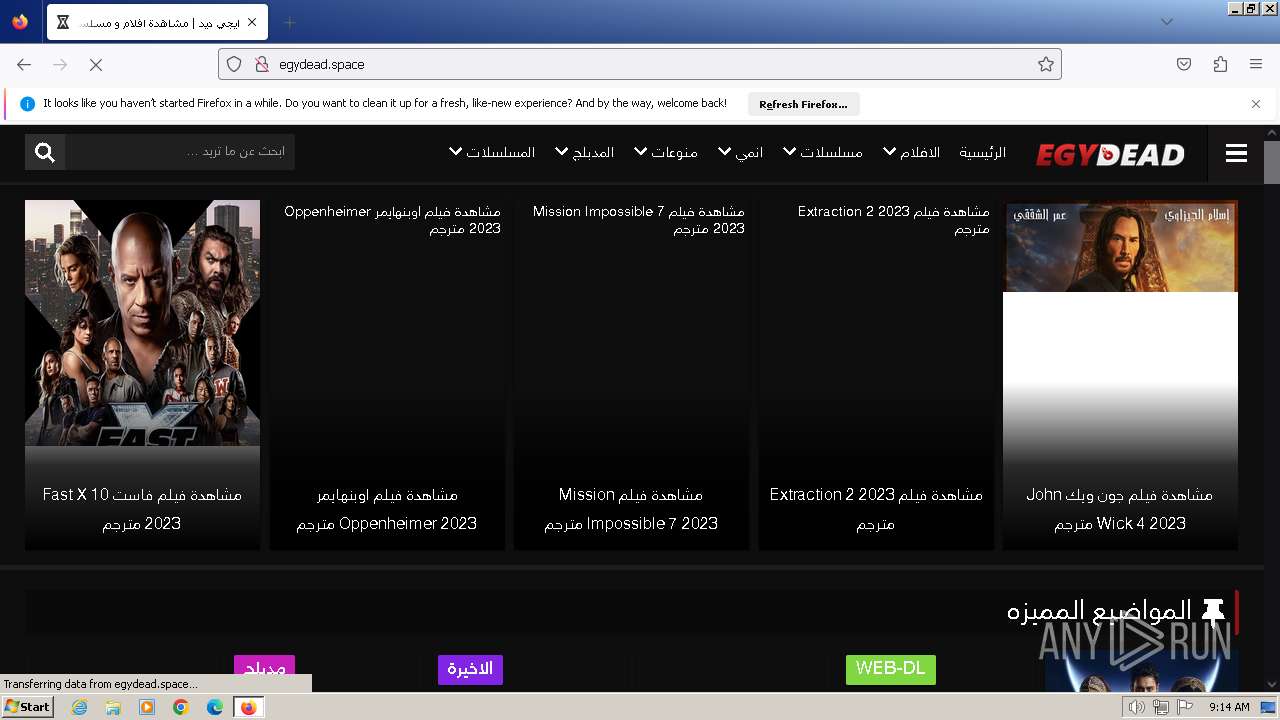The height and width of the screenshot is (720, 1280).
Task: Click the المواضيع المميزه section heading
Action: pos(1099,611)
